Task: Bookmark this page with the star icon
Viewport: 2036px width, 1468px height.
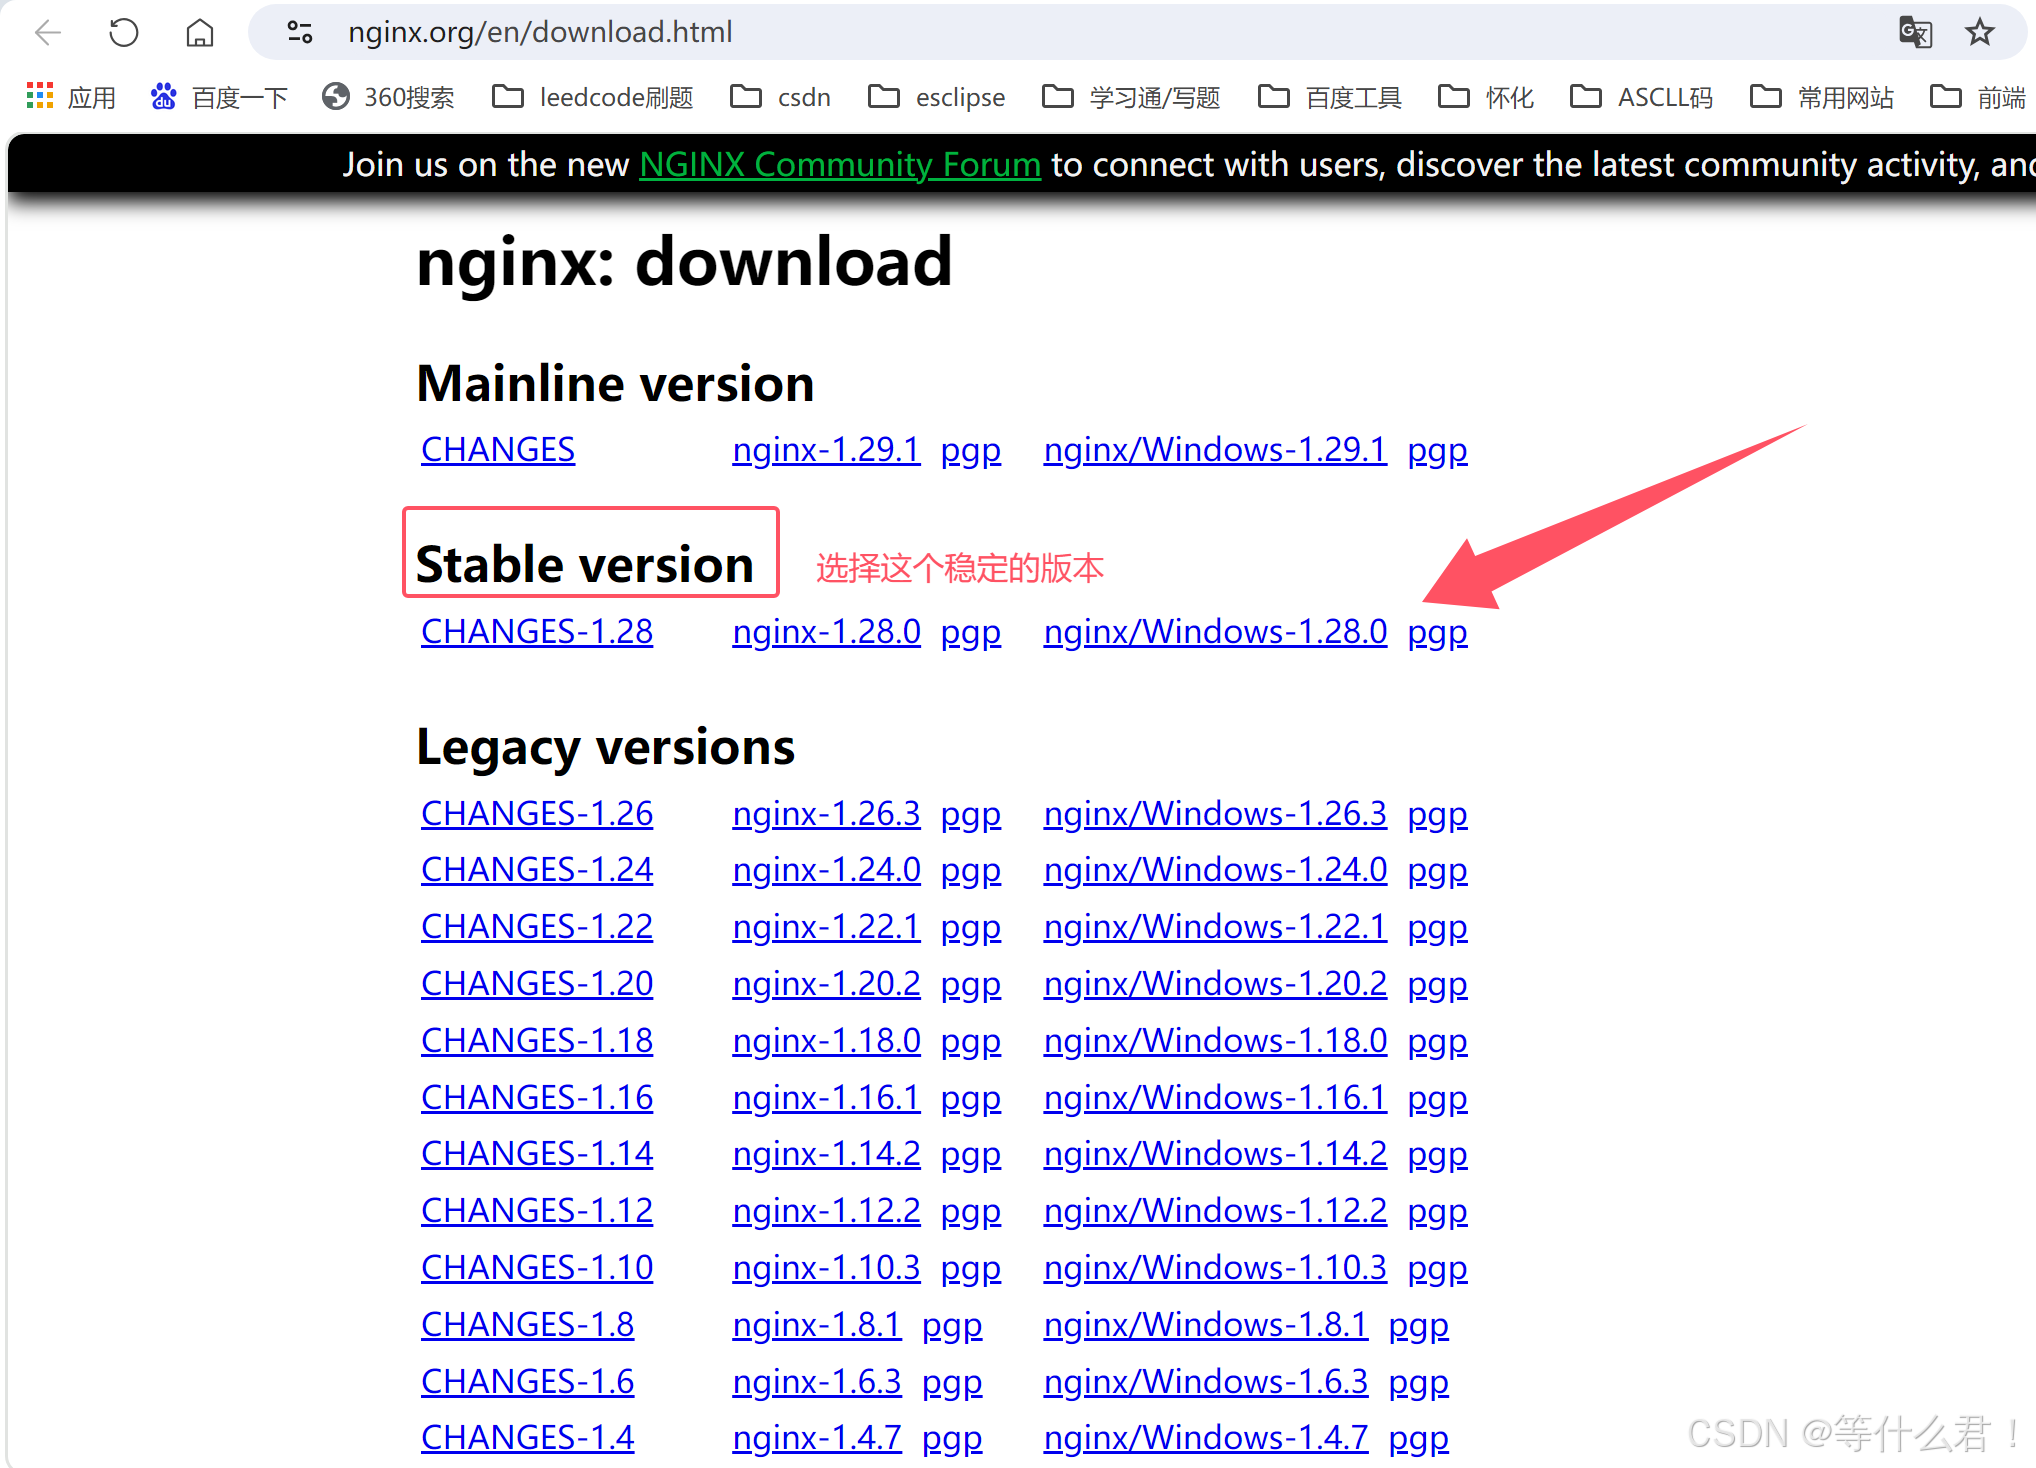Action: 1980,32
